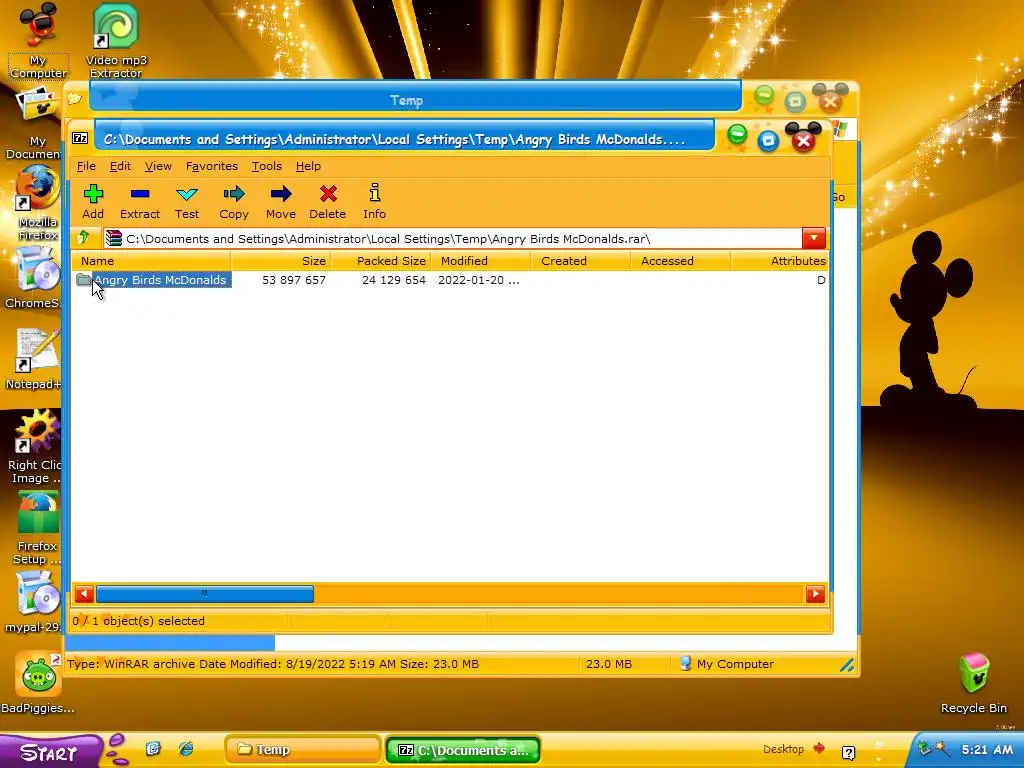Minimize the 7-Zip window green button
Image resolution: width=1024 pixels, height=768 pixels.
click(x=737, y=135)
